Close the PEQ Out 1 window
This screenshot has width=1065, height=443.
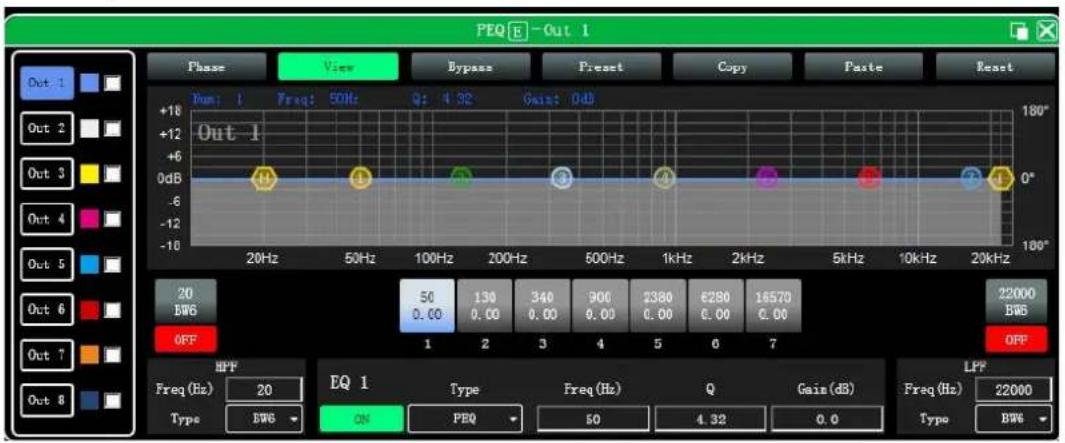pyautogui.click(x=1046, y=31)
